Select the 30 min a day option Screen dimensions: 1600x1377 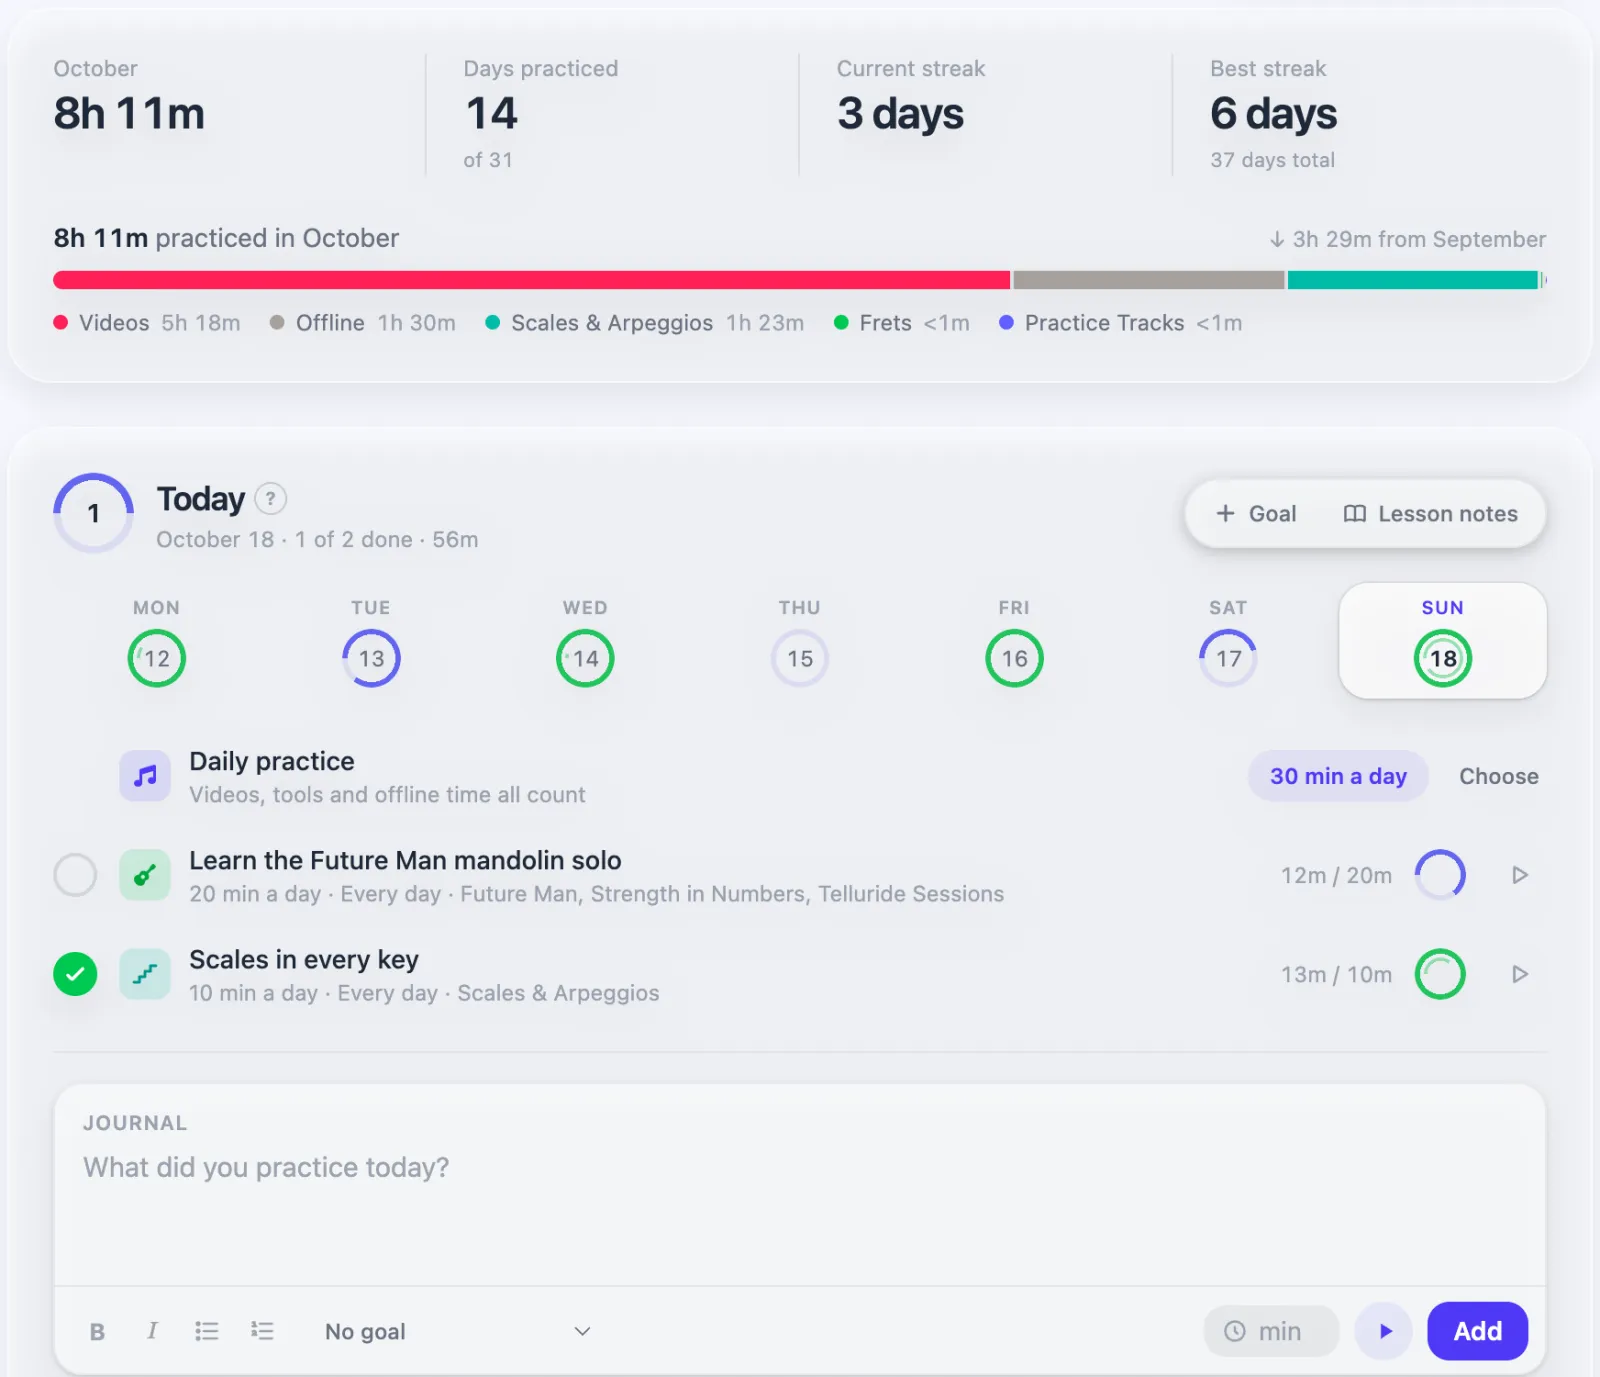click(x=1338, y=776)
